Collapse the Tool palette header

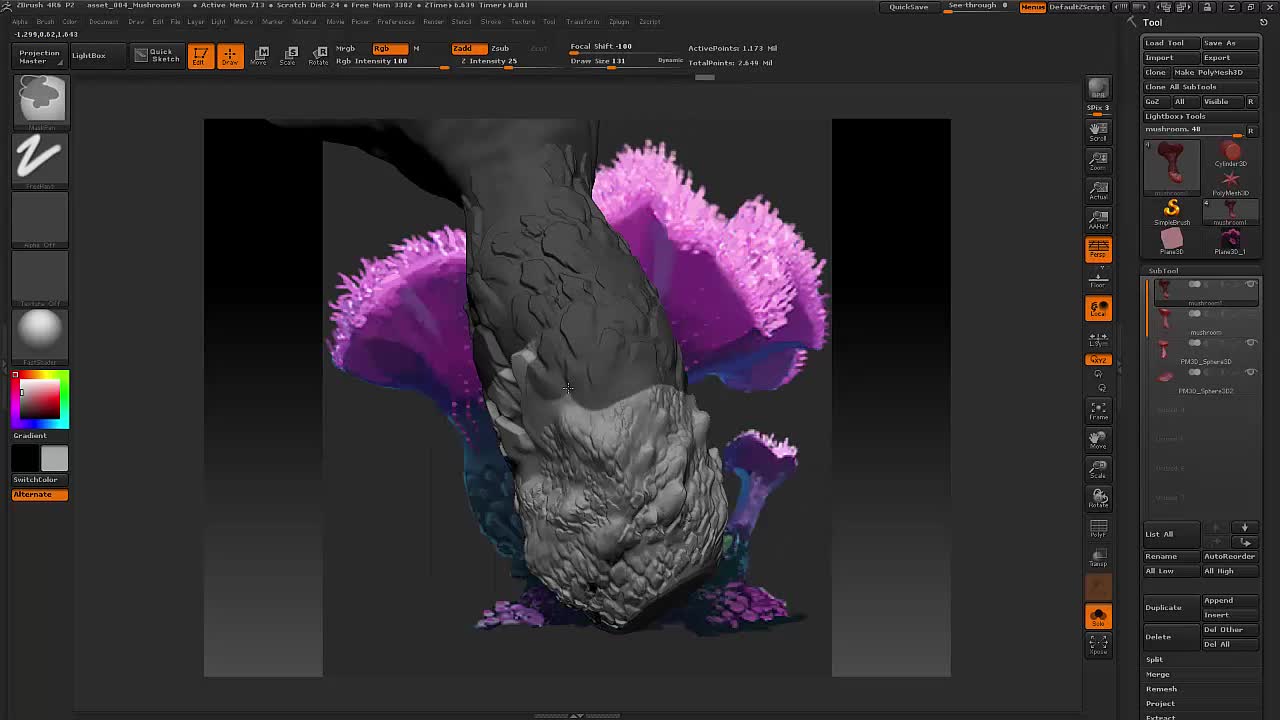(1151, 21)
